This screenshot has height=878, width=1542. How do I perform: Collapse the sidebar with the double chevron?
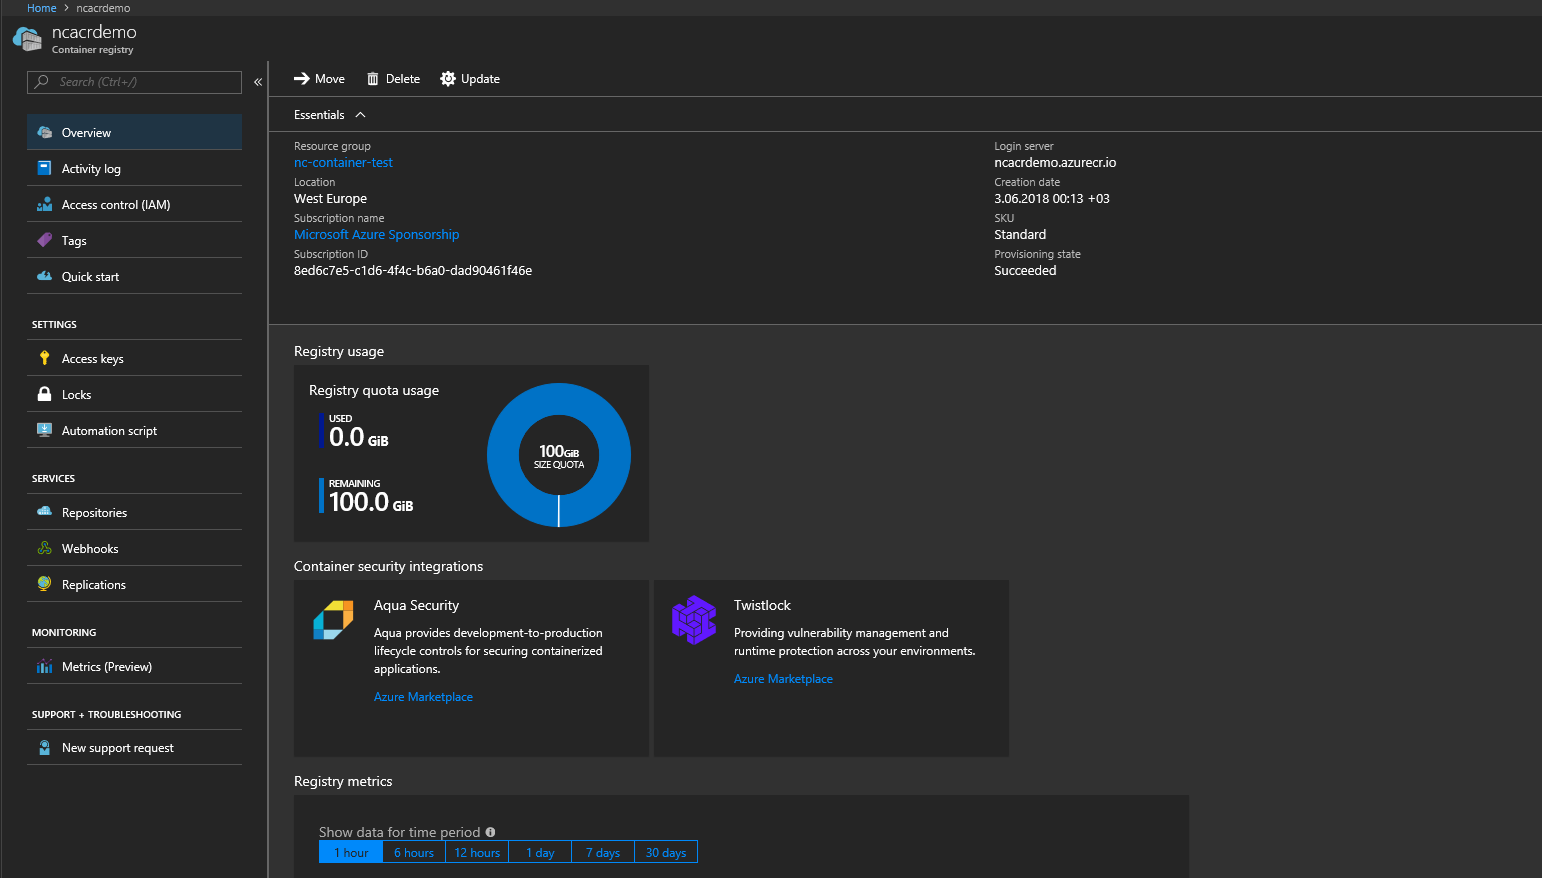point(258,82)
